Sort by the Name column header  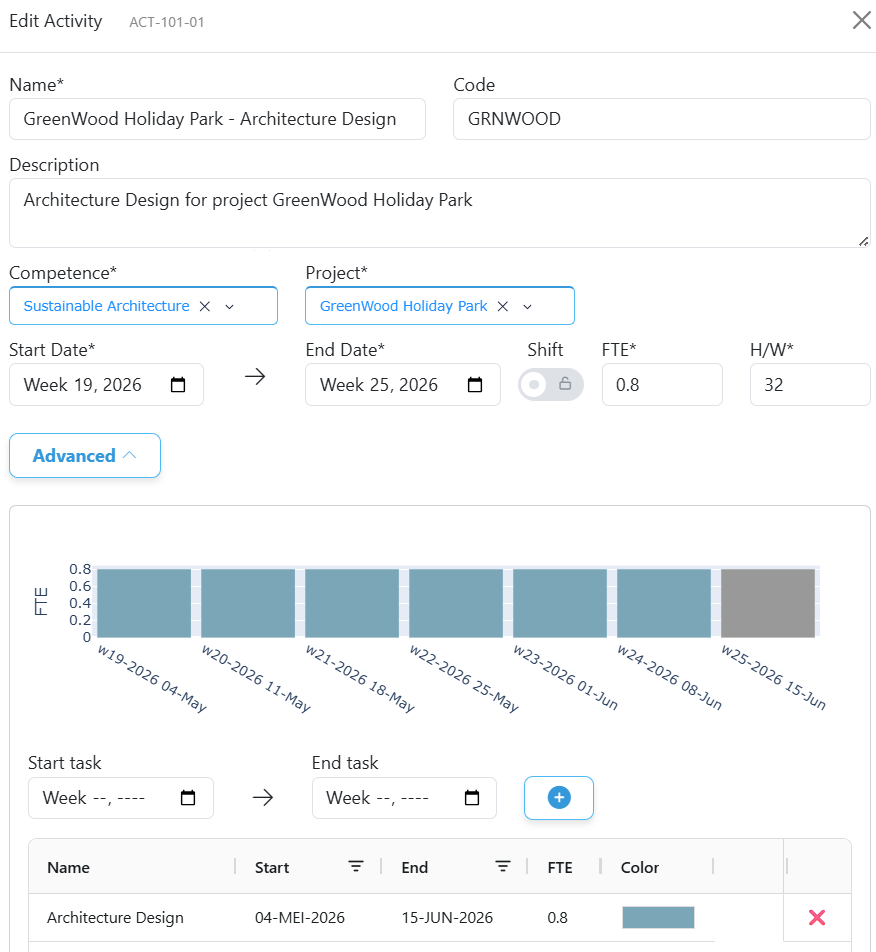coord(69,868)
